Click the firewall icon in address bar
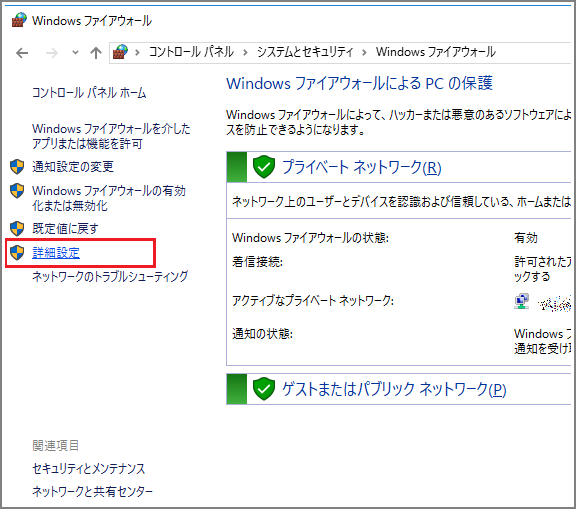The height and width of the screenshot is (509, 576). 120,52
